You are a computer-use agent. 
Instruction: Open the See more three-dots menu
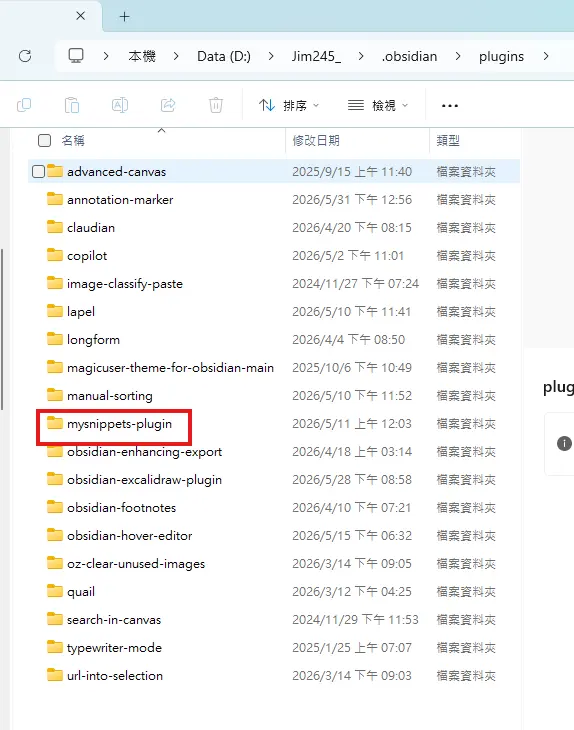[450, 106]
